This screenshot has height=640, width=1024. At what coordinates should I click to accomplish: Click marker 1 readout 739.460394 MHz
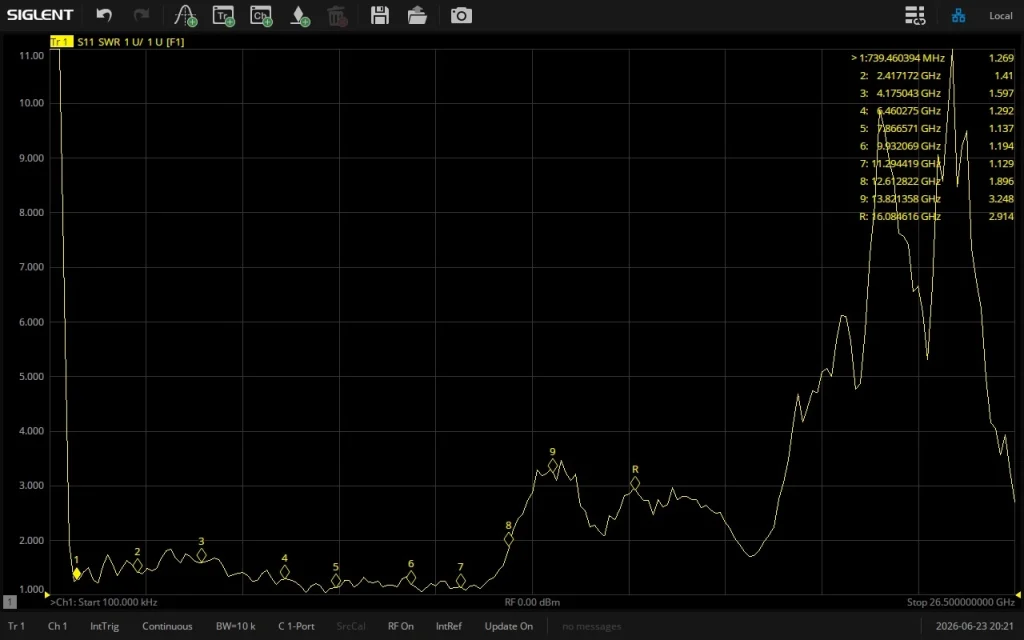pyautogui.click(x=906, y=58)
